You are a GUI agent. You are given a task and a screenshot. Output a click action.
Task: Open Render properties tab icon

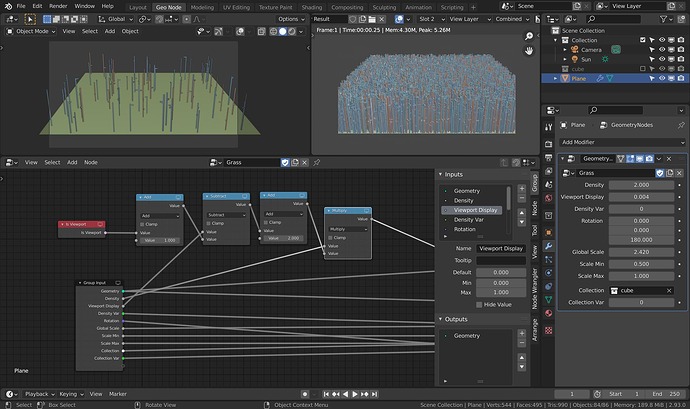[x=548, y=144]
